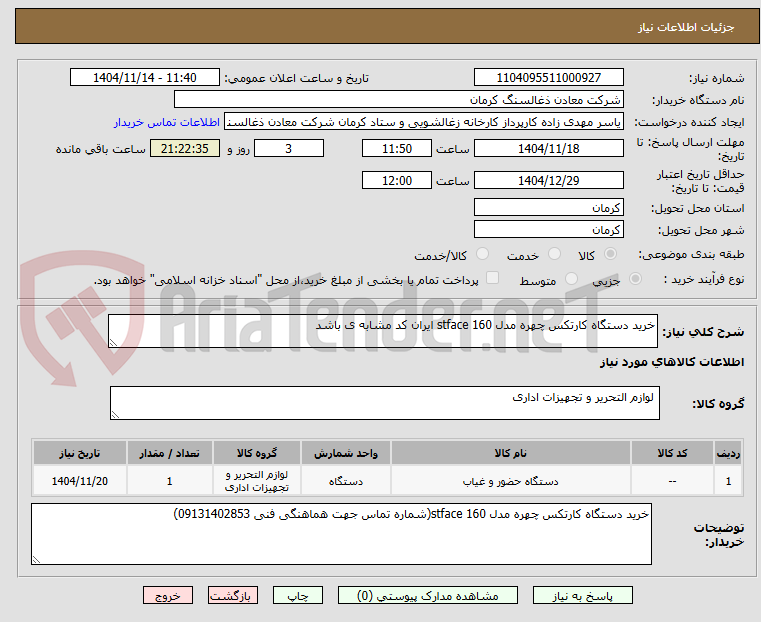Viewport: 761px width, 622px height.
Task: Click the ردیف column header
Action: (x=728, y=453)
